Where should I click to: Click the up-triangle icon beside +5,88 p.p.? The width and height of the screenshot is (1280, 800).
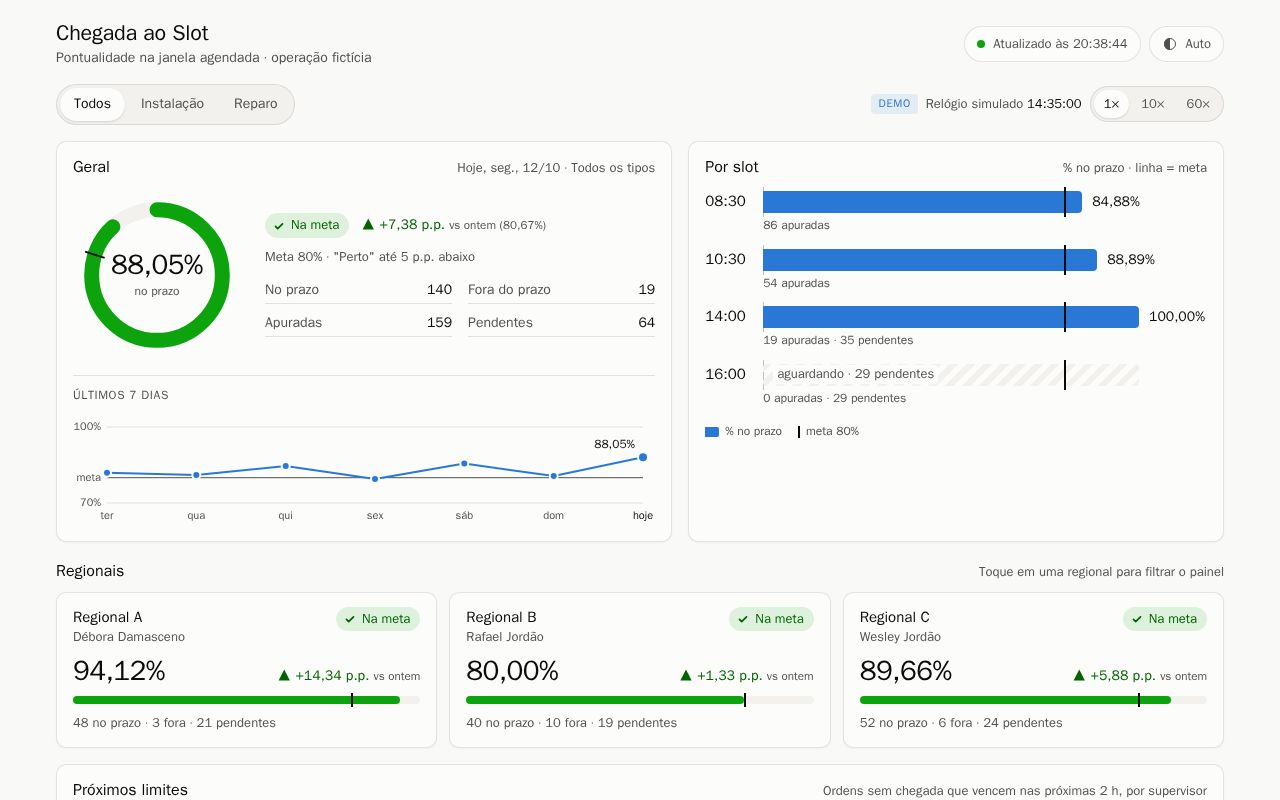tap(1079, 676)
